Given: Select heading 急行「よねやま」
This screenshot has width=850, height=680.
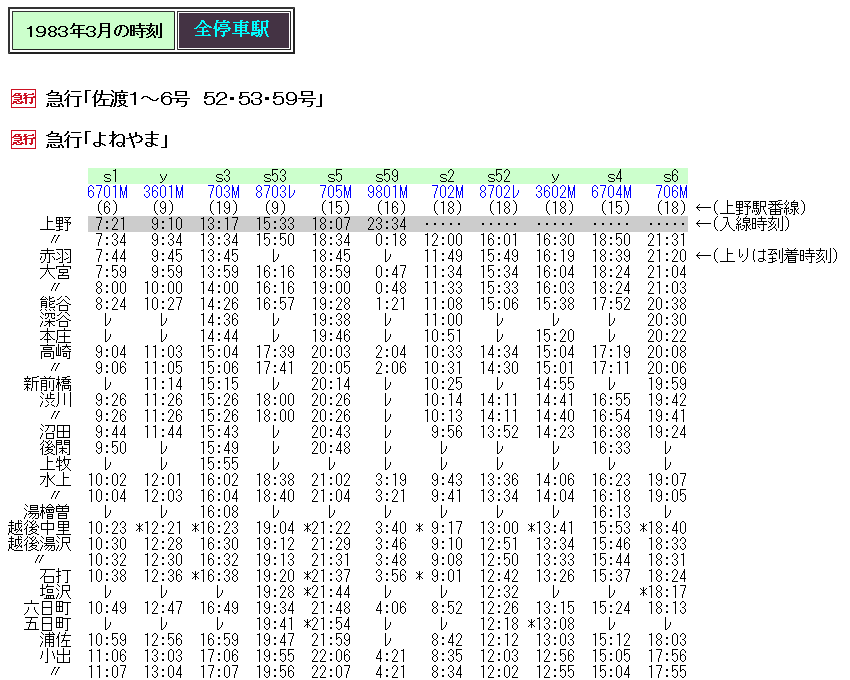Looking at the screenshot, I should (x=107, y=140).
